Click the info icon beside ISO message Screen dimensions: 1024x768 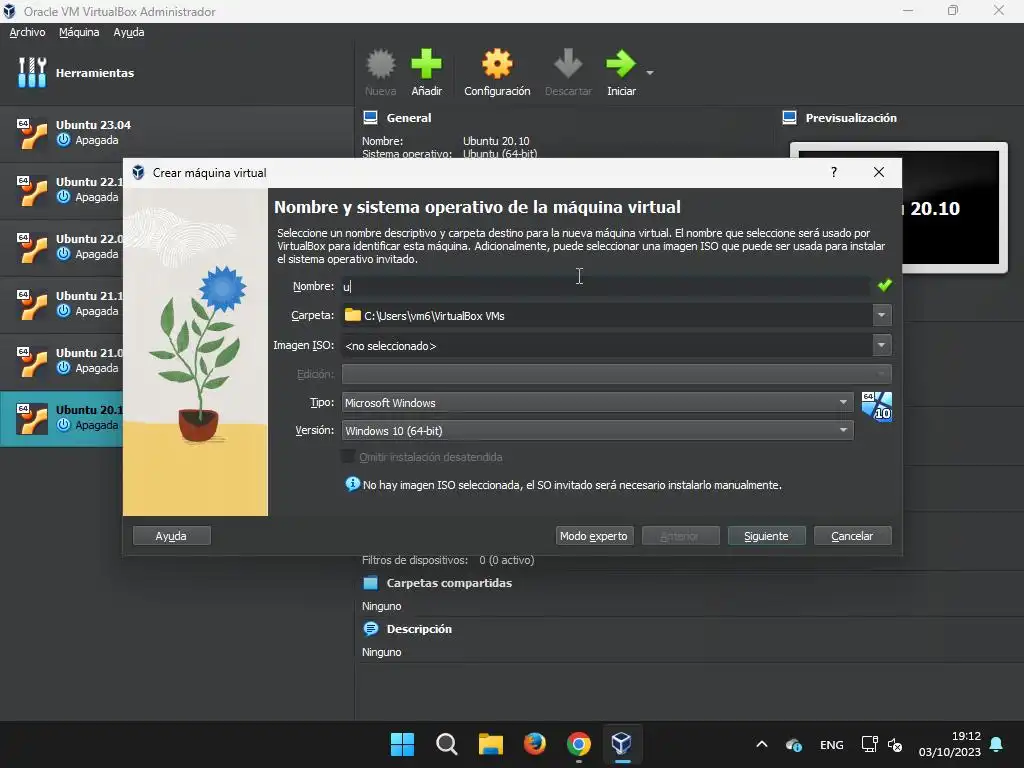352,484
